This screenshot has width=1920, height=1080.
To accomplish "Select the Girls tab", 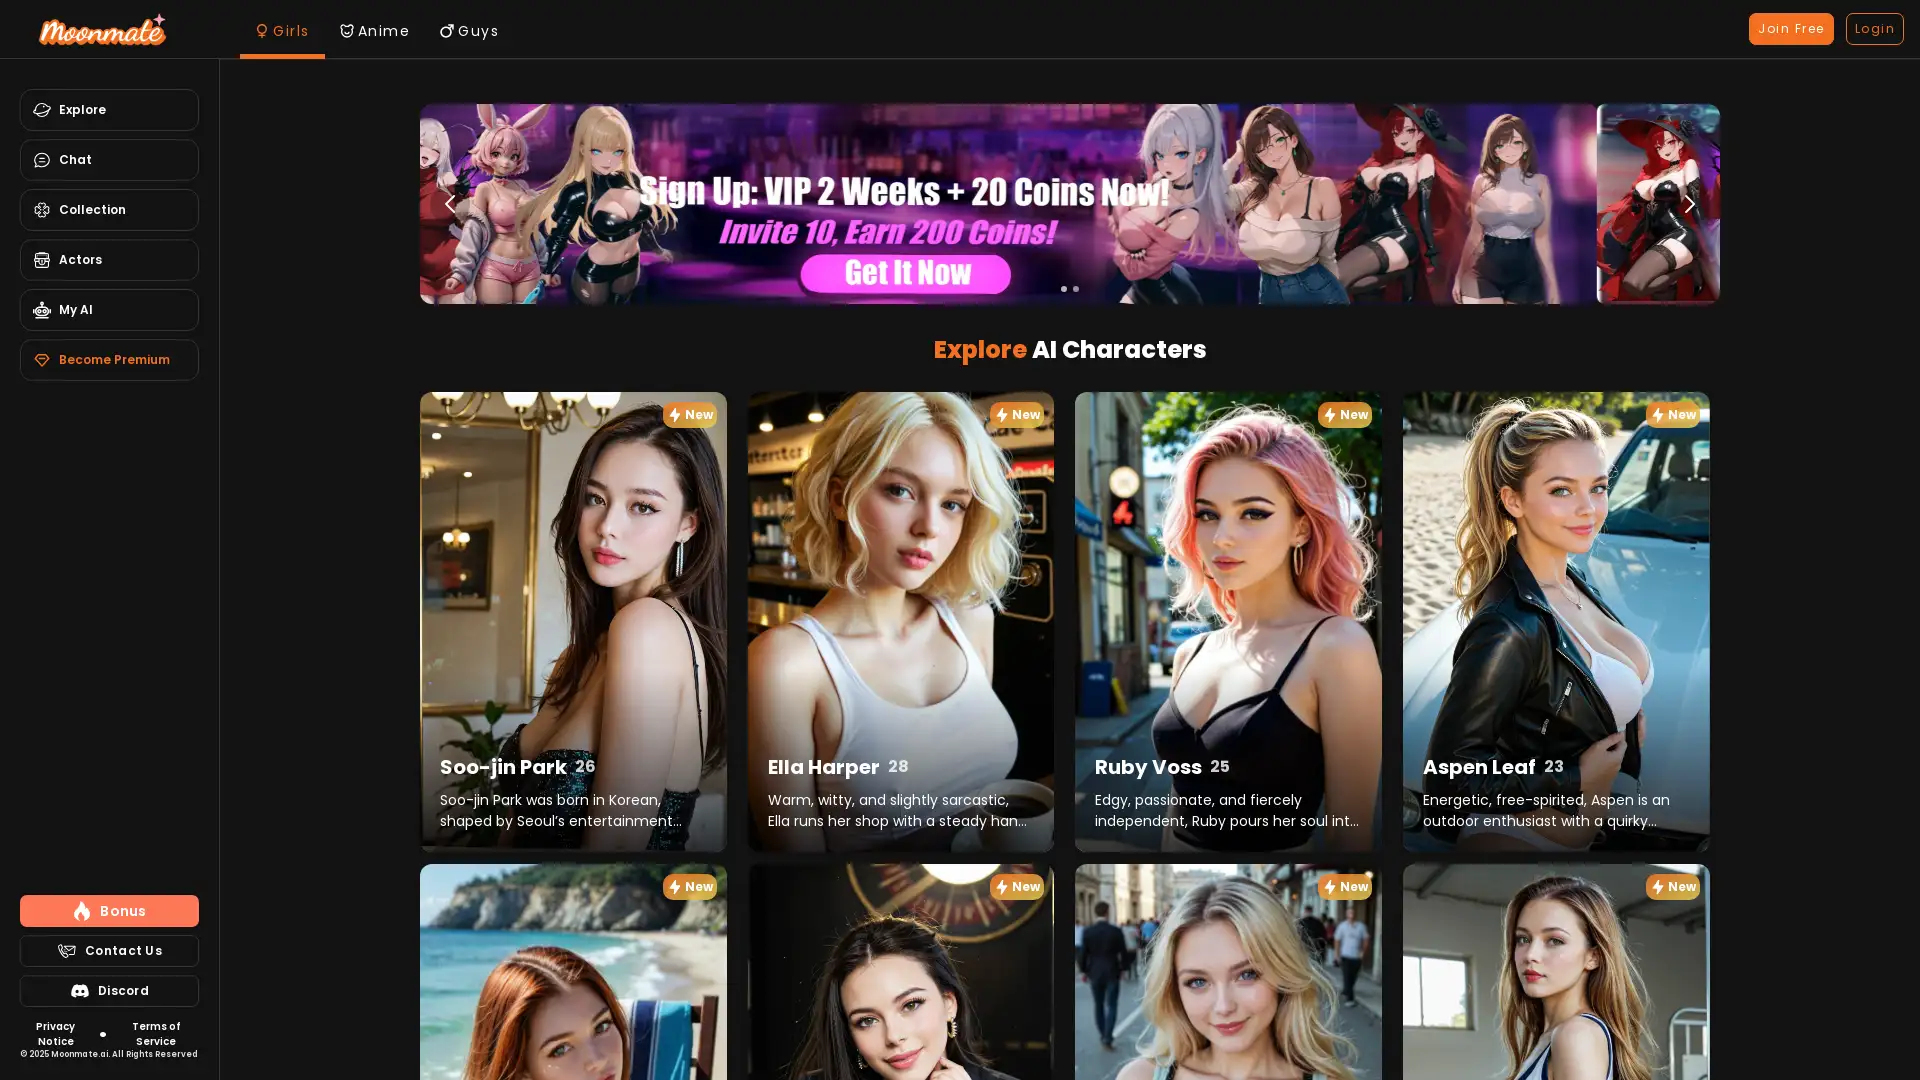I will pos(281,31).
